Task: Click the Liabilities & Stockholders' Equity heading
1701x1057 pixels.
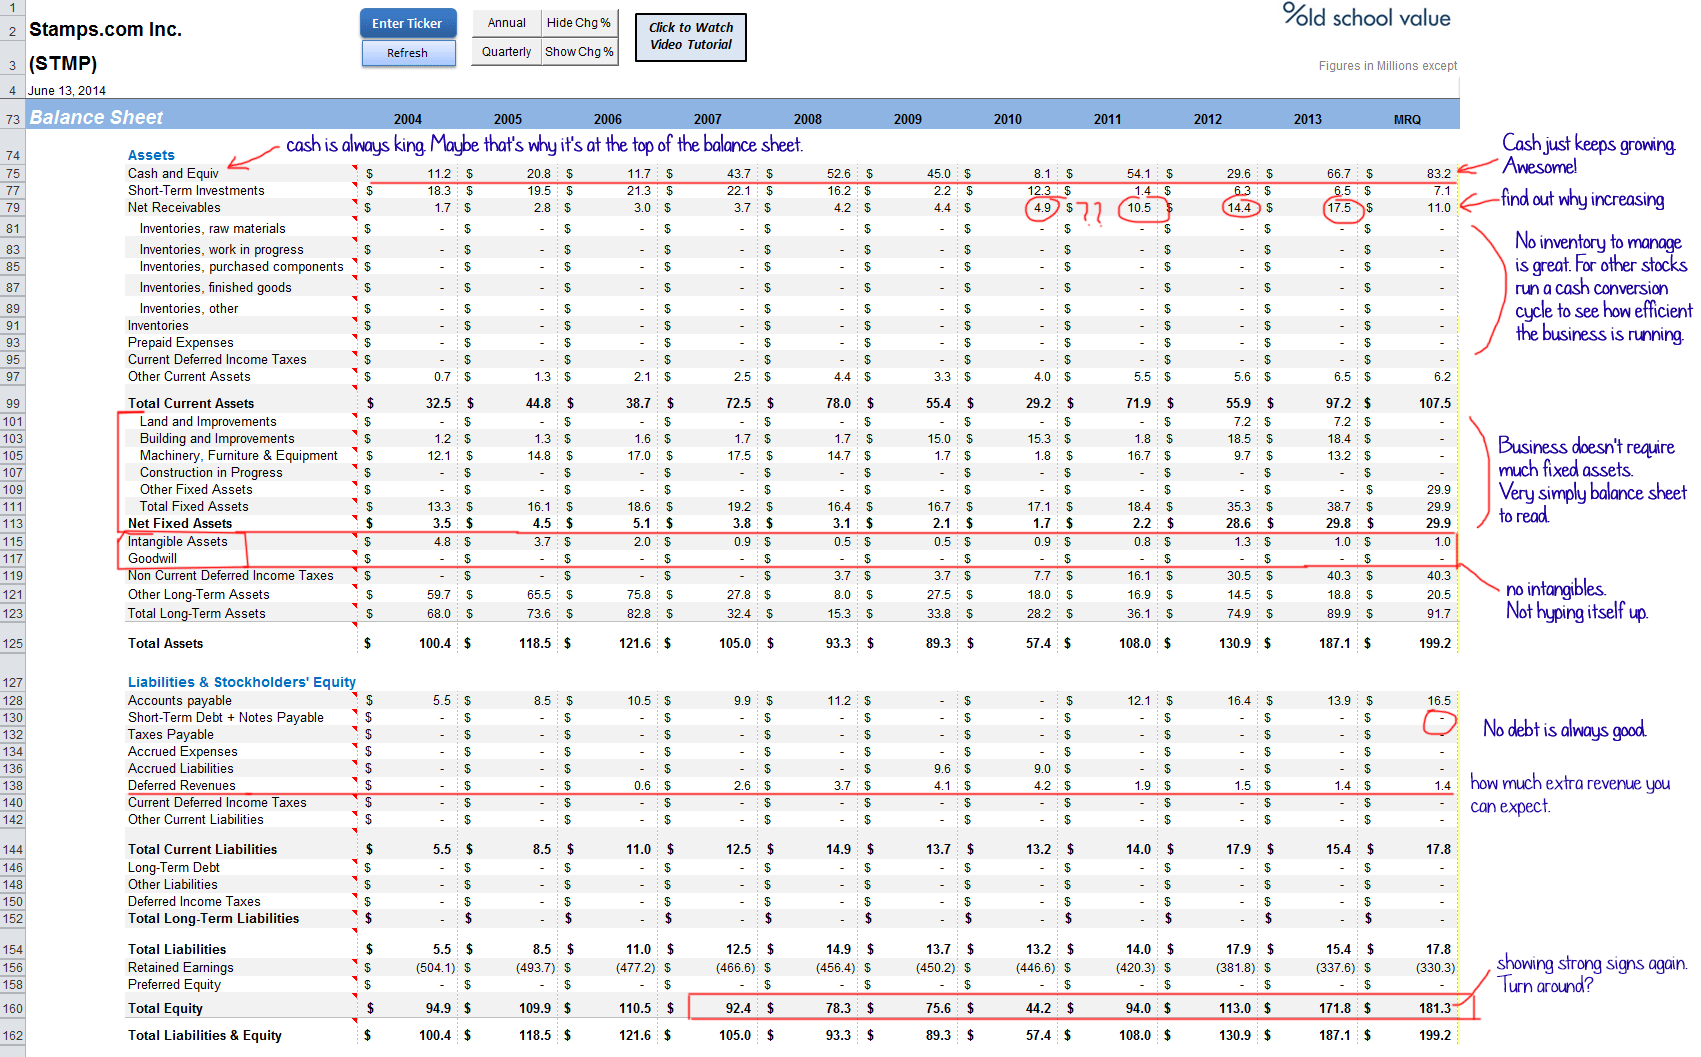Action: (241, 682)
